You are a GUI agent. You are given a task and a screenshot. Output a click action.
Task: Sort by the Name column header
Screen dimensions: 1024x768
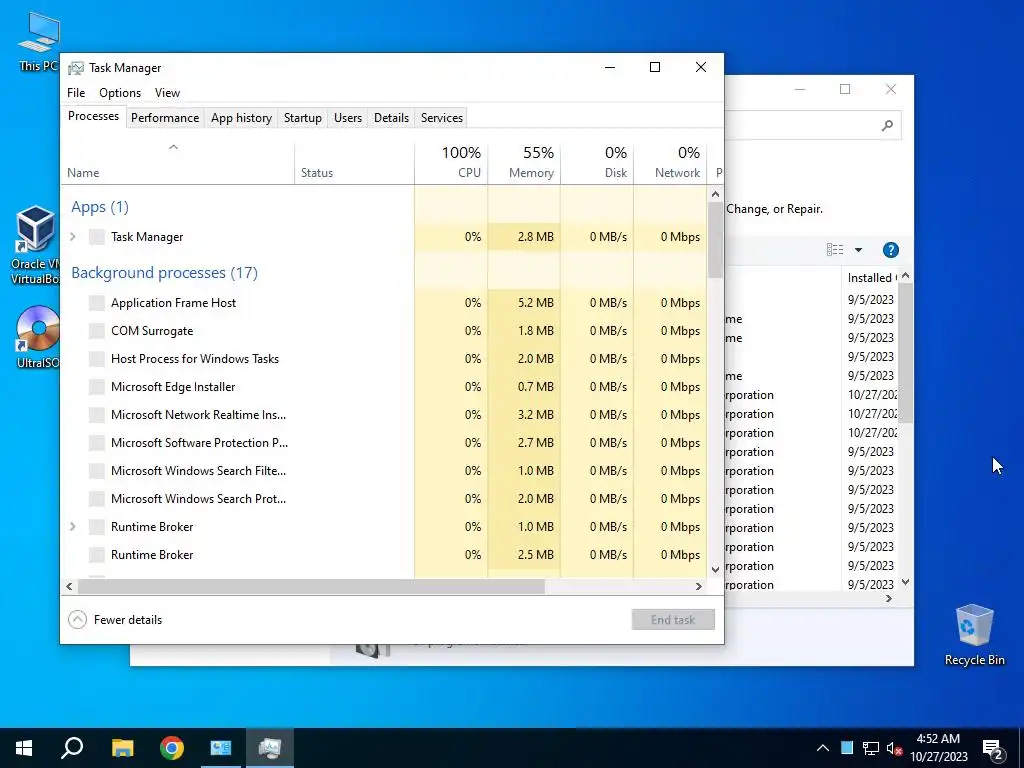(178, 162)
